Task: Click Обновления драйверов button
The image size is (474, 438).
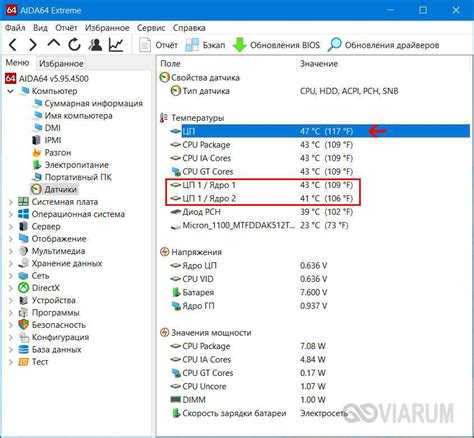Action: [x=383, y=45]
